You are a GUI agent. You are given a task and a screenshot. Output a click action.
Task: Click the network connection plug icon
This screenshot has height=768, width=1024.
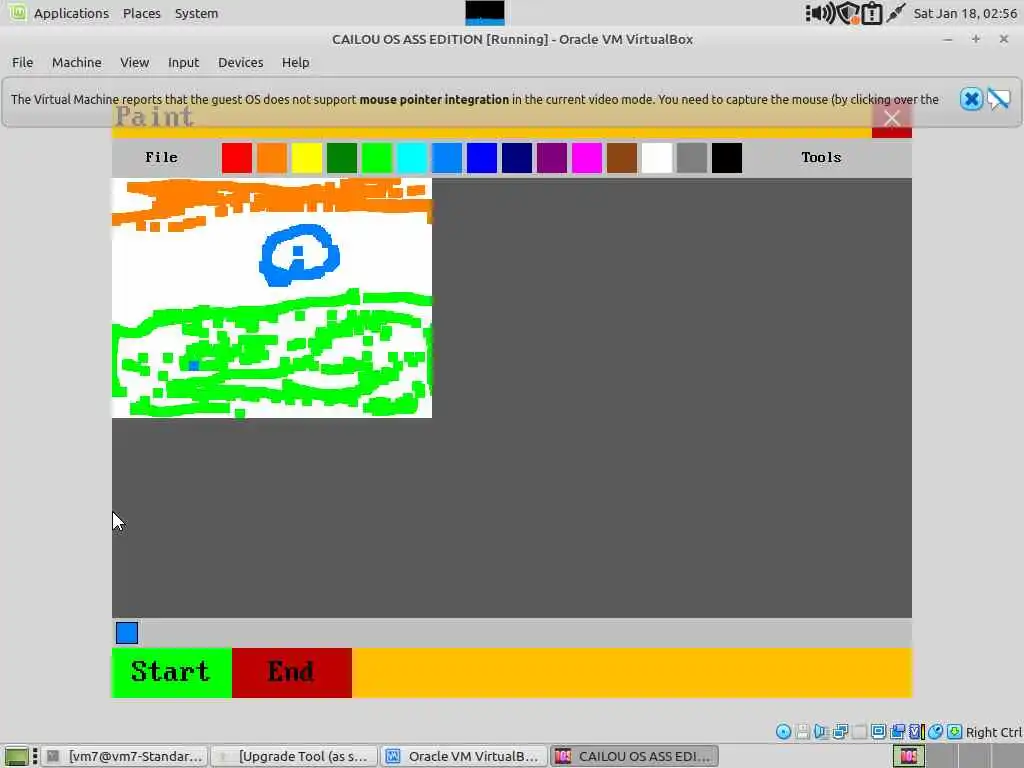point(895,13)
